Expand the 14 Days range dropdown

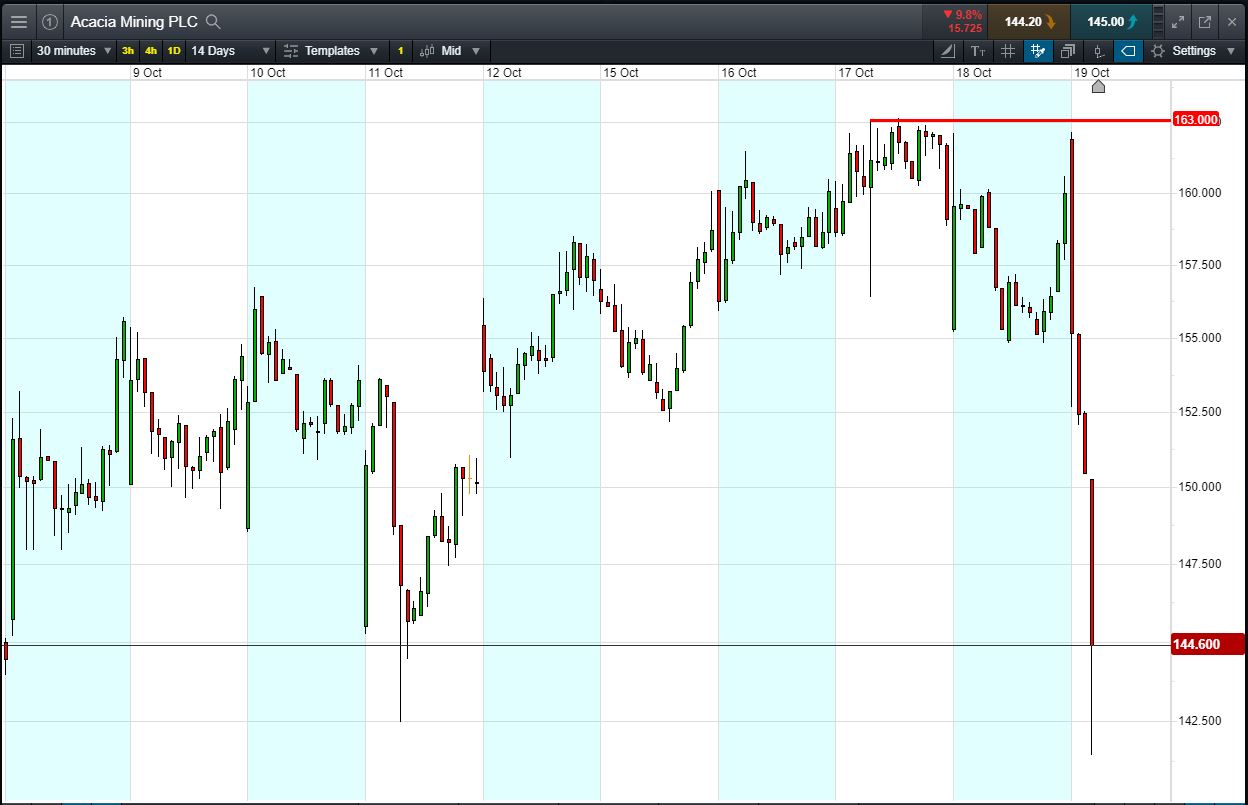click(231, 51)
